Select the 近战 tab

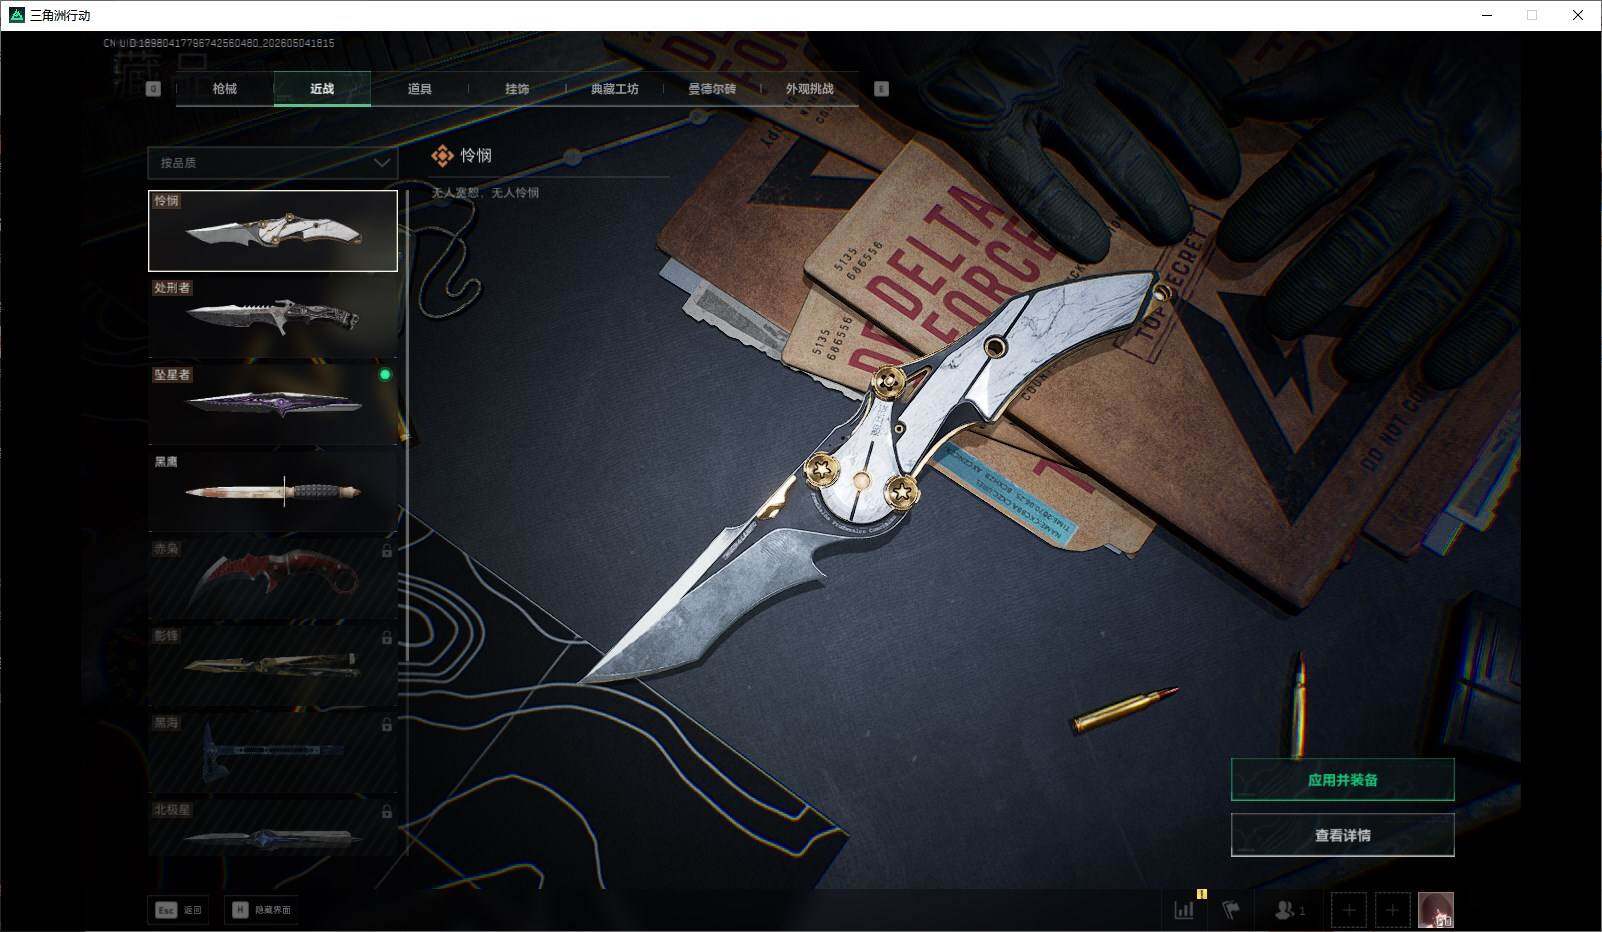point(322,89)
